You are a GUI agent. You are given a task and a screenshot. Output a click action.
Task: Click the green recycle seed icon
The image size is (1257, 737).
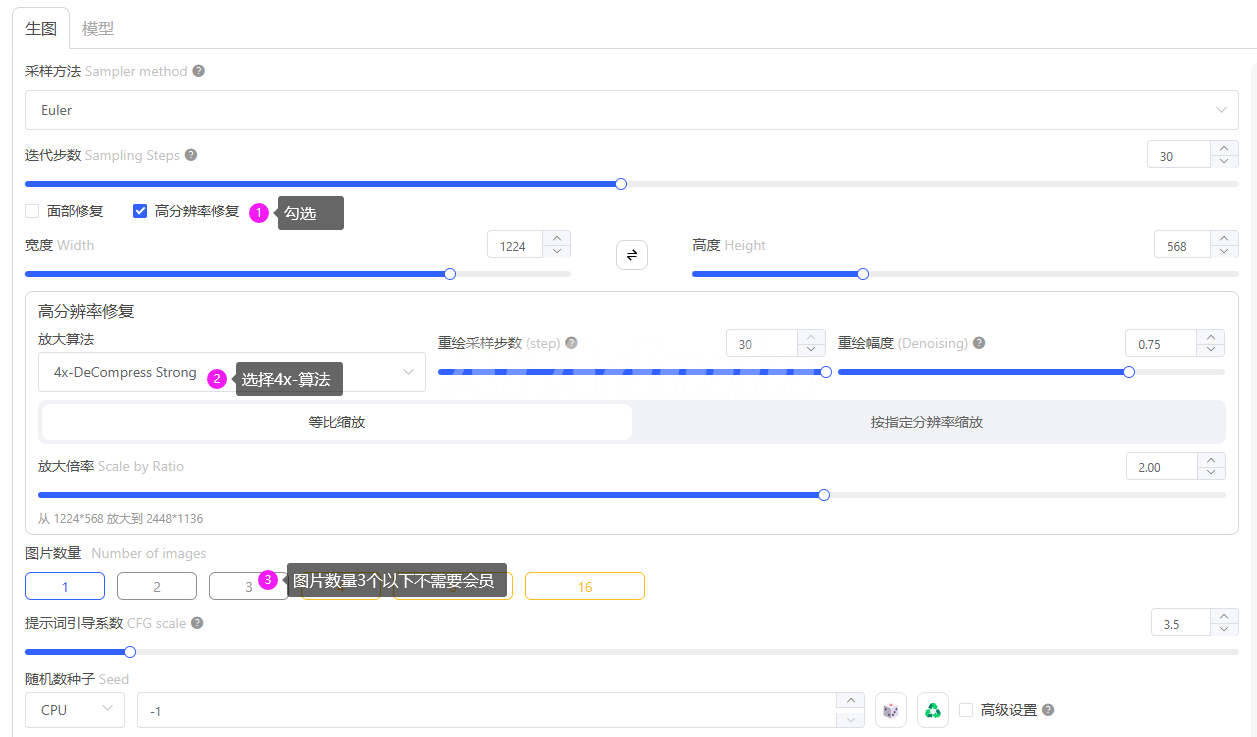932,710
